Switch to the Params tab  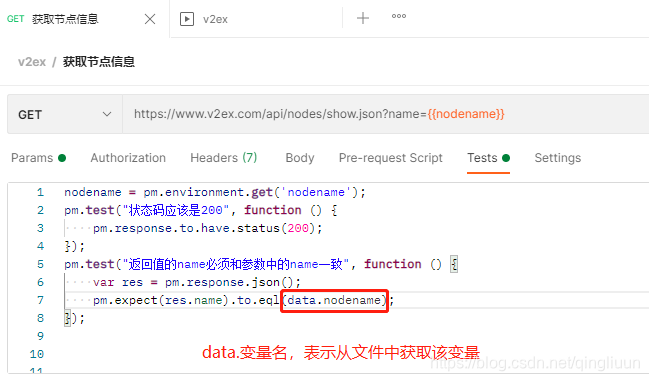(x=38, y=158)
